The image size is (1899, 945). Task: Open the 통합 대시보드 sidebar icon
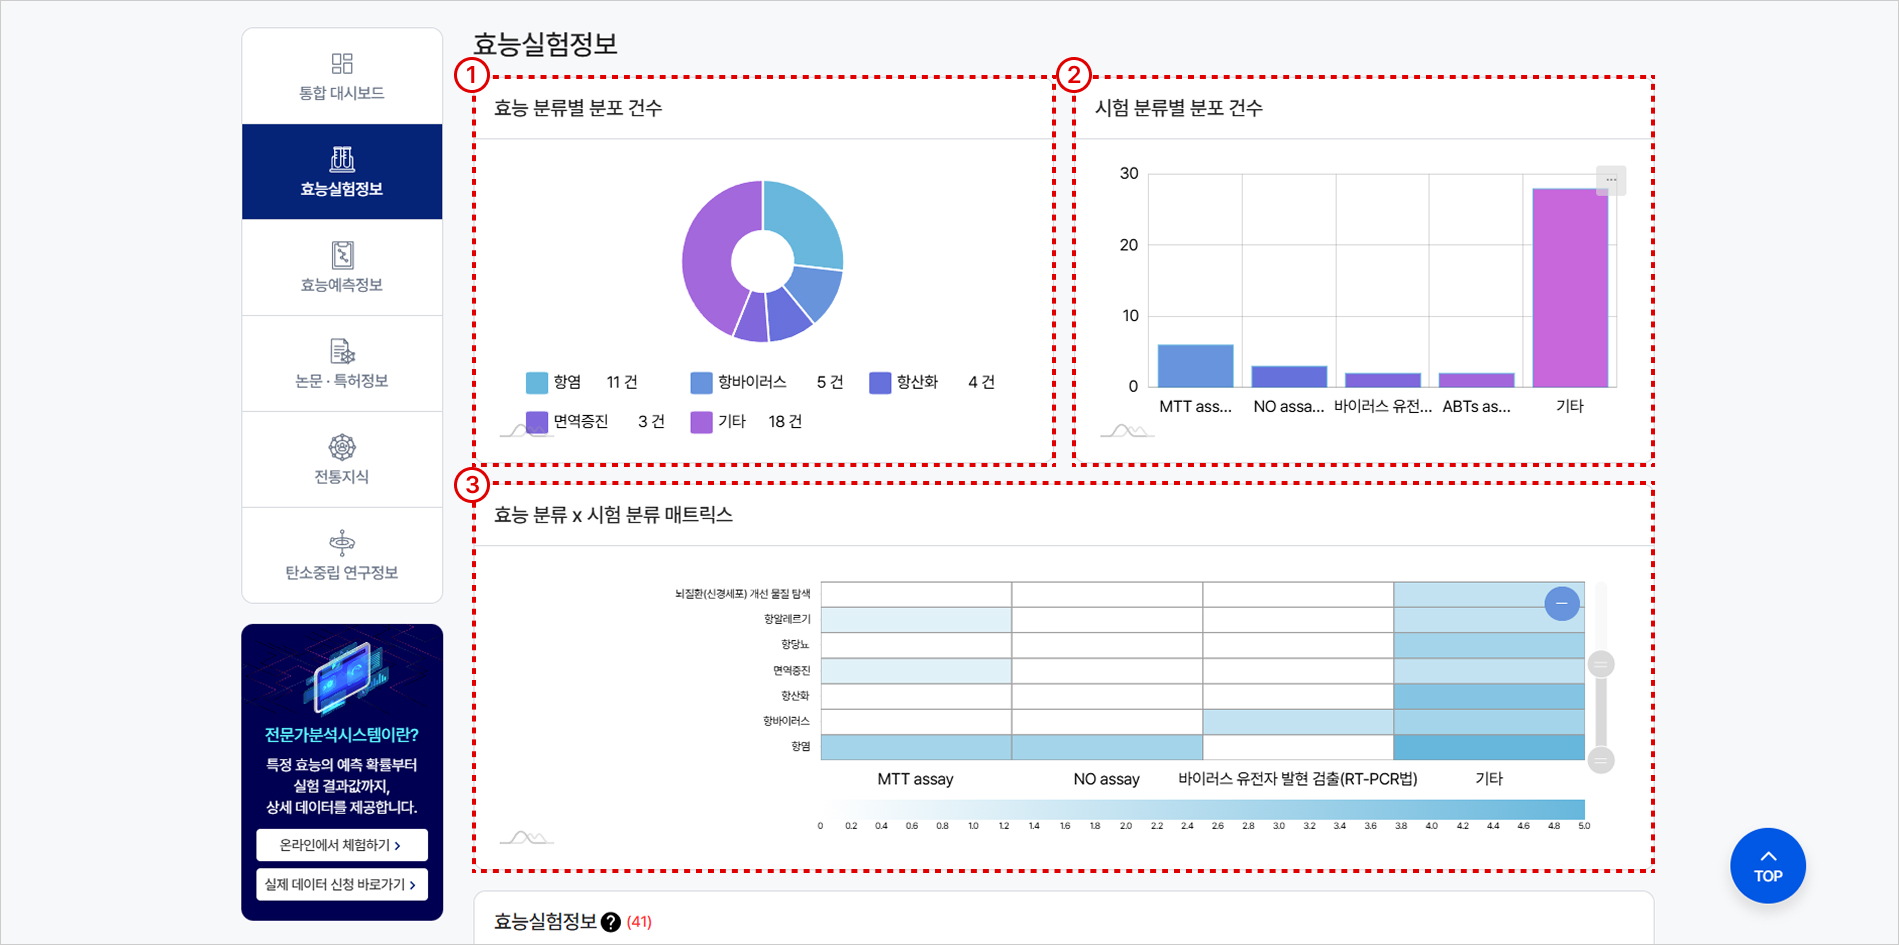click(x=342, y=64)
